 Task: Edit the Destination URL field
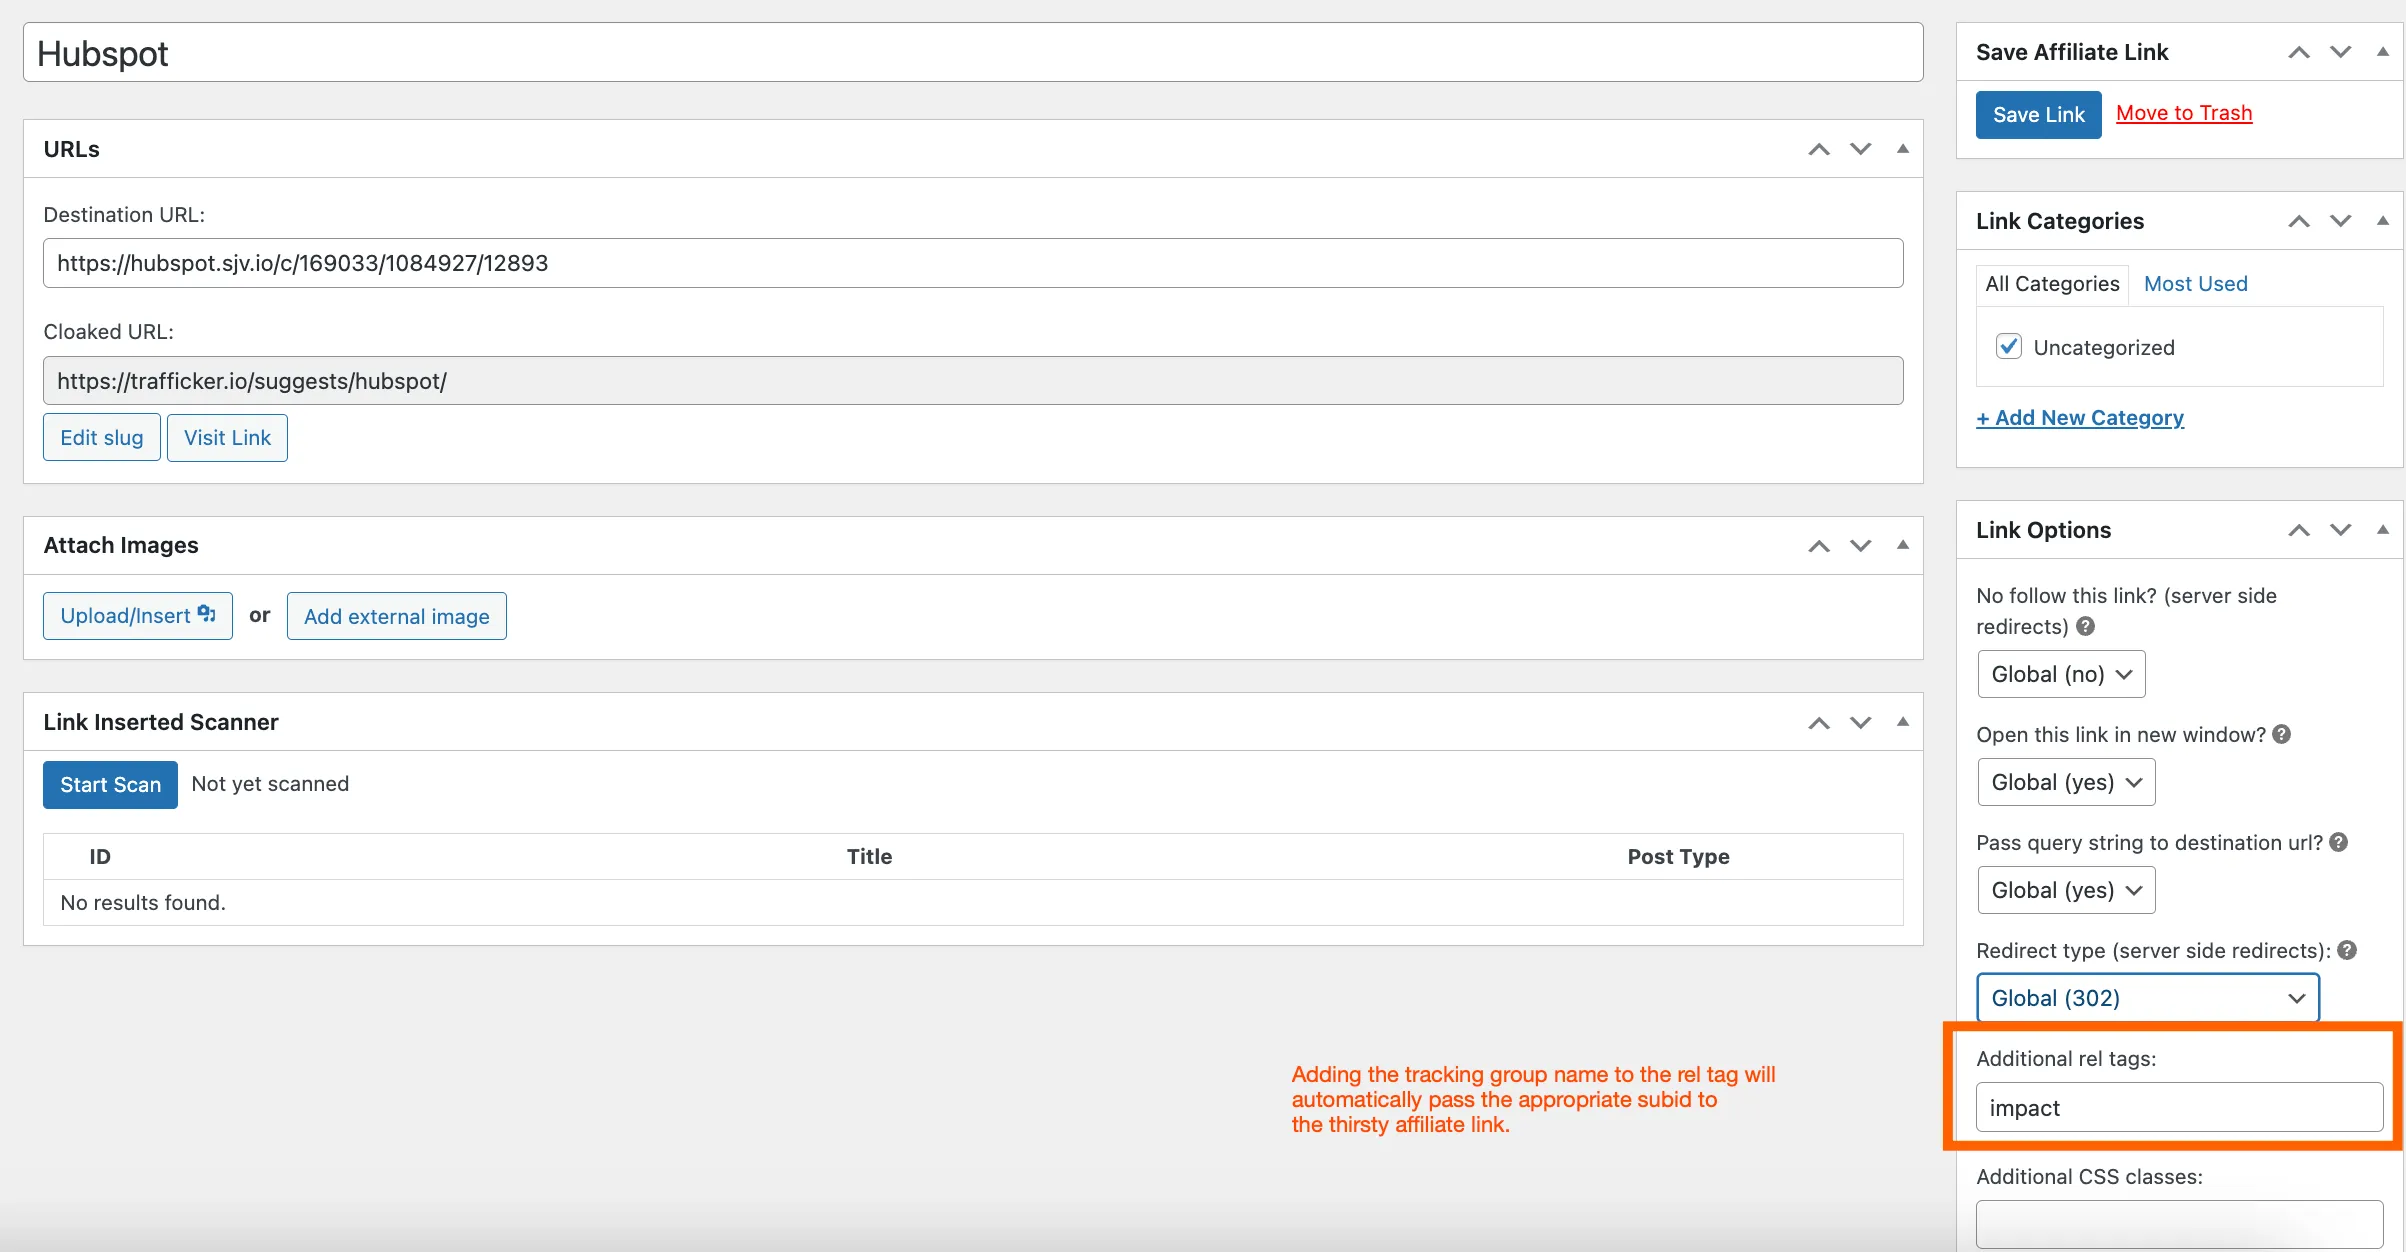pyautogui.click(x=972, y=263)
